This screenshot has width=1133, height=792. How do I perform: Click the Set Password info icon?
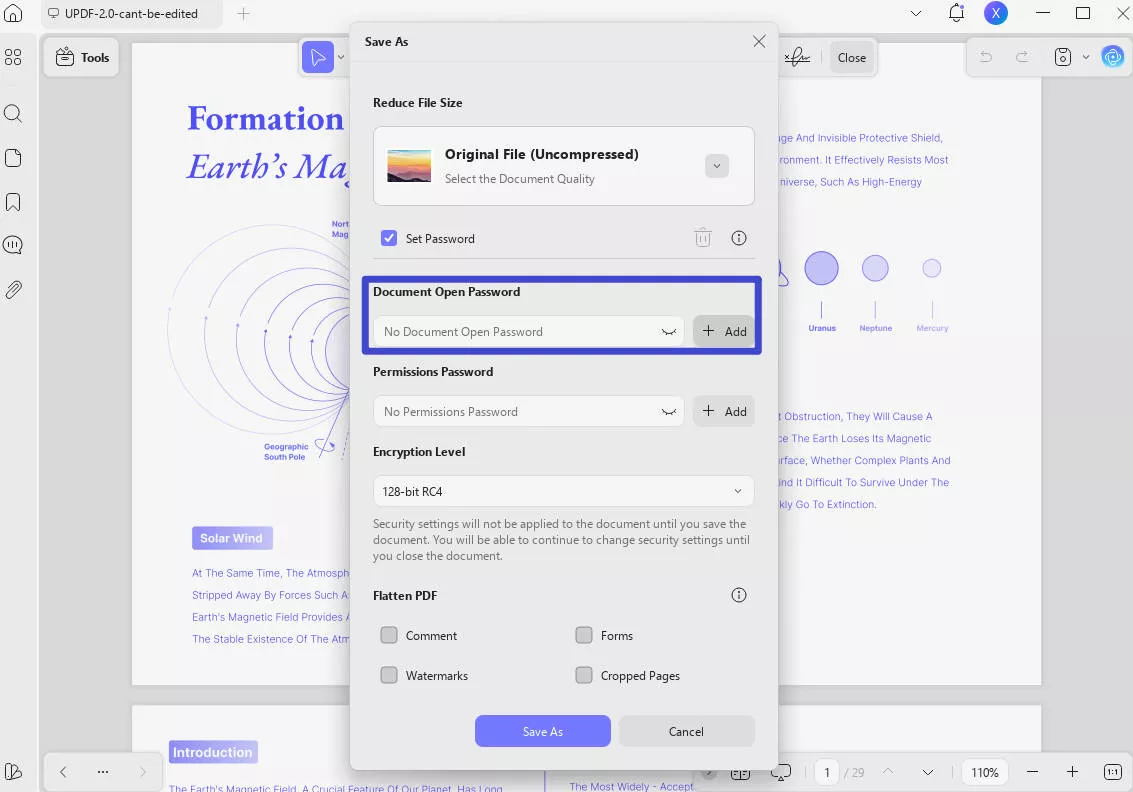738,238
